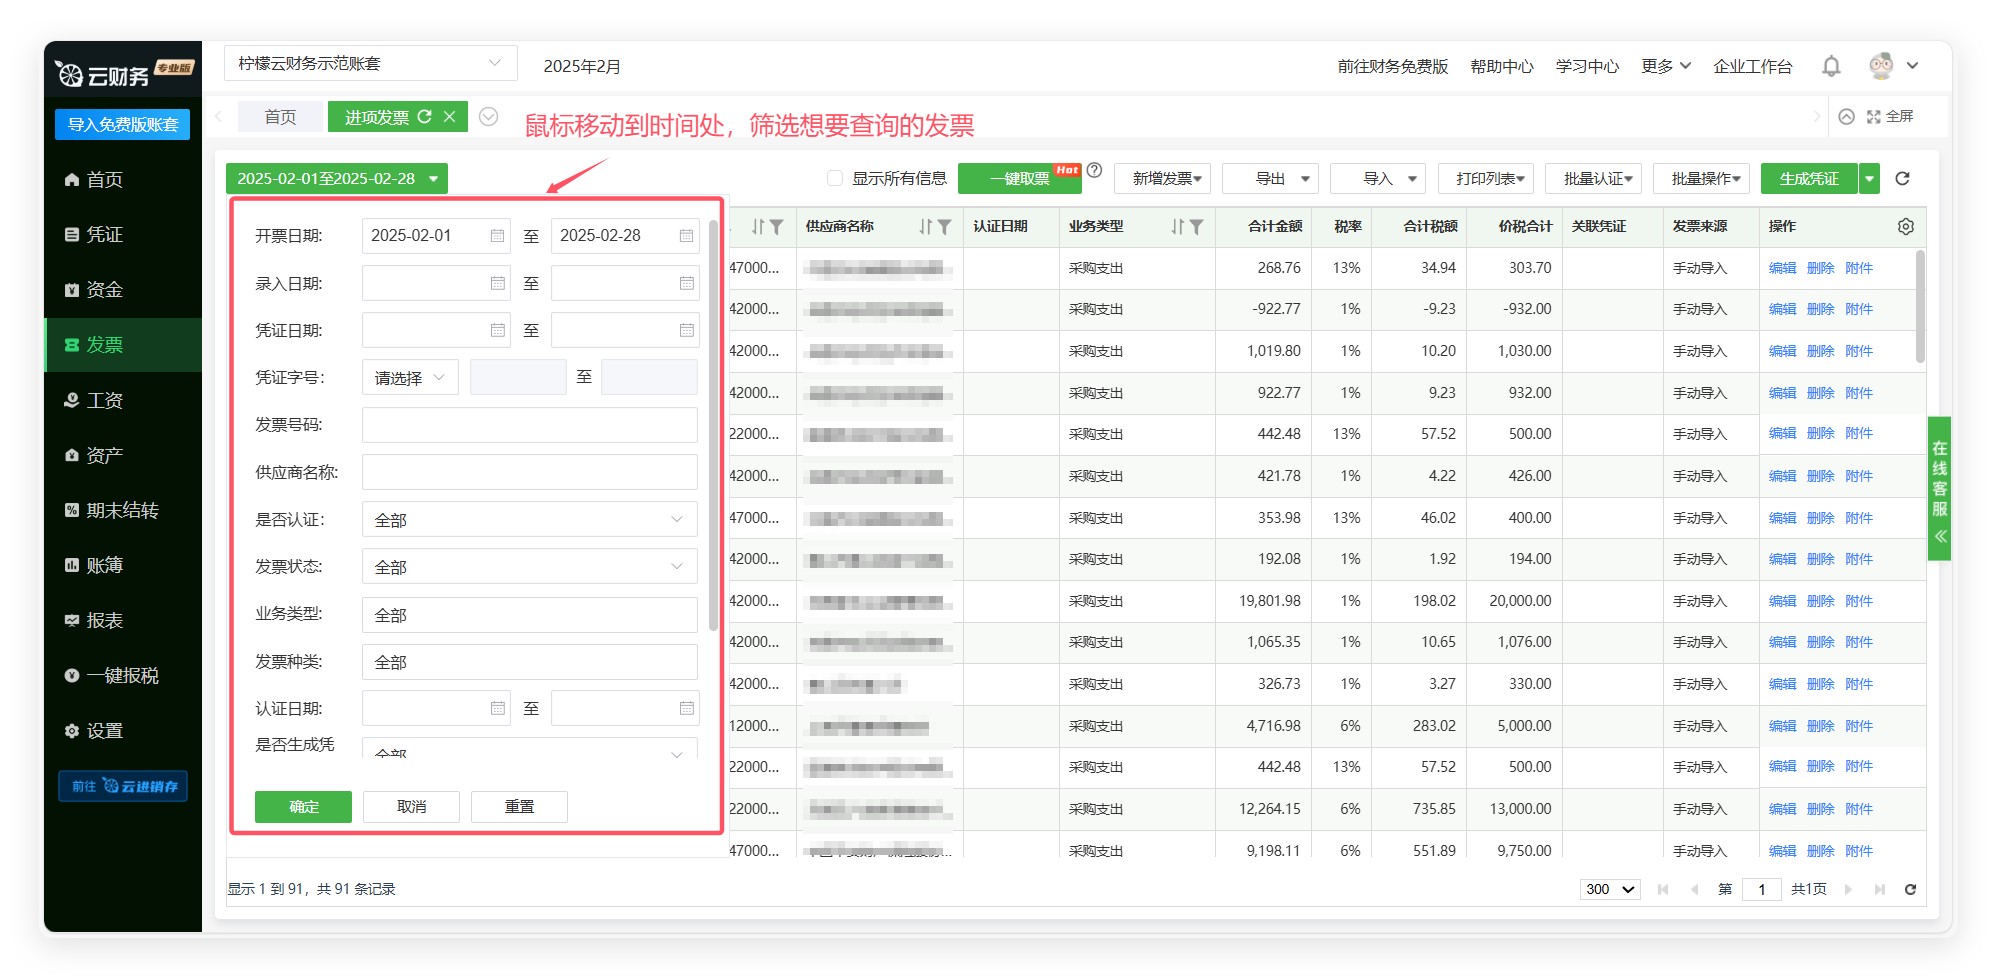1996x976 pixels.
Task: Click the notification bell icon
Action: (x=1830, y=66)
